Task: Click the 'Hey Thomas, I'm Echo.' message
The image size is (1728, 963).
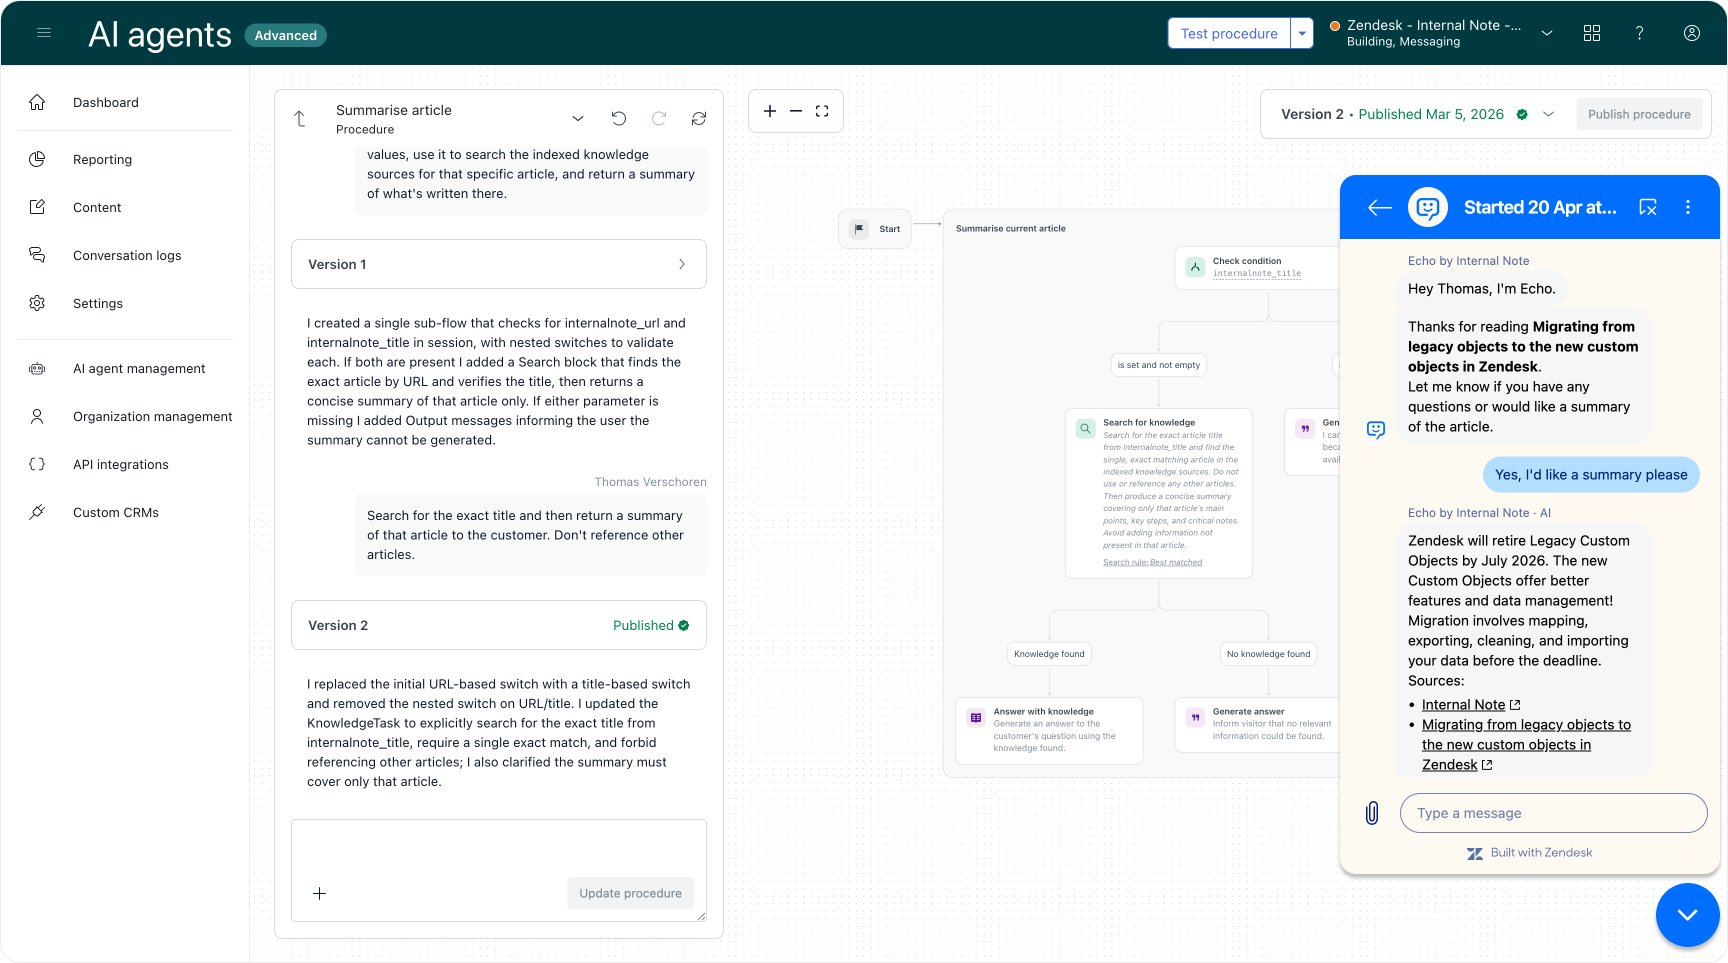Action: (x=1482, y=289)
